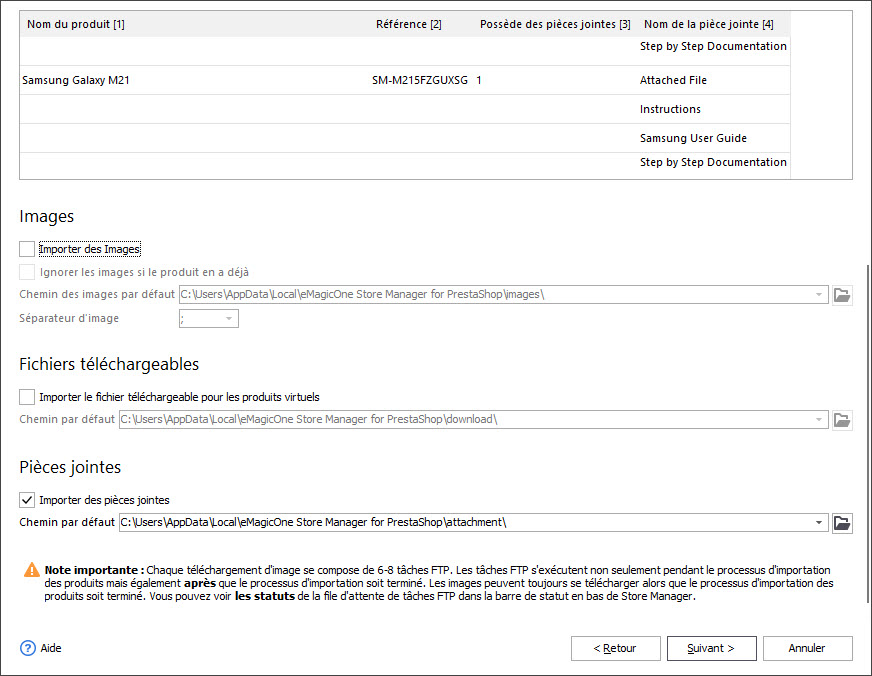Click the vertical scrollbar on the right
The height and width of the screenshot is (676, 872).
click(x=868, y=434)
